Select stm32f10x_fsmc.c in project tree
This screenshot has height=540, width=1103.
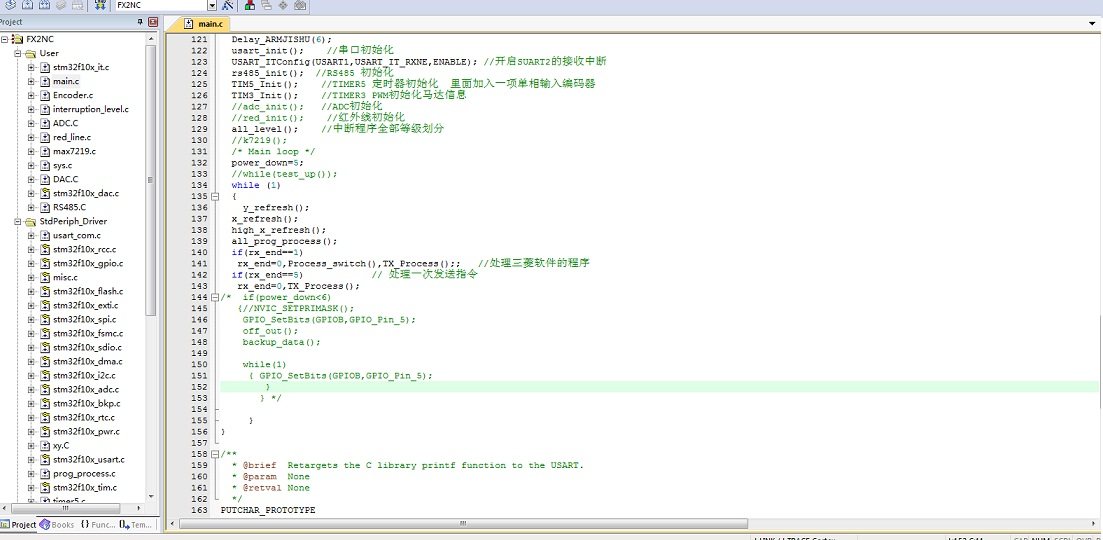click(88, 333)
